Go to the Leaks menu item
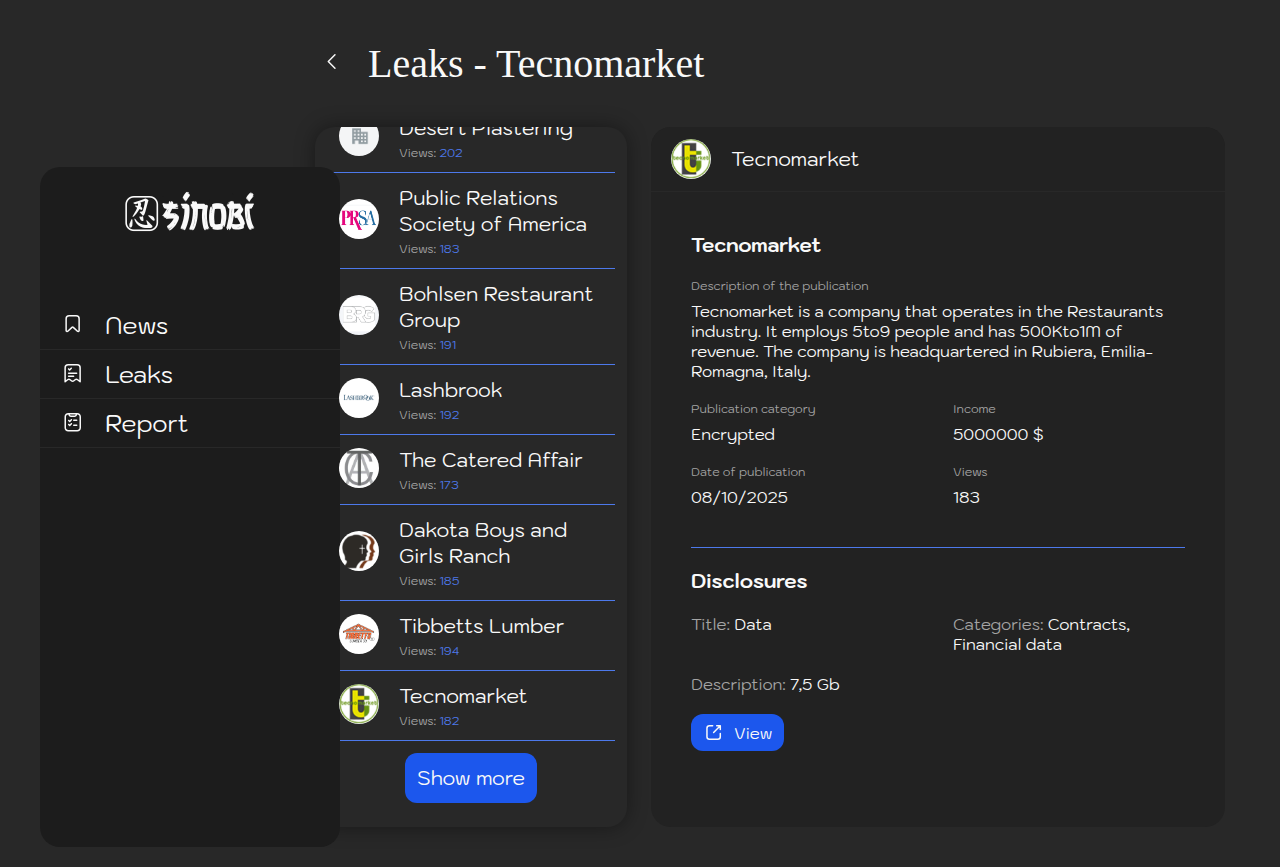This screenshot has width=1280, height=867. tap(139, 375)
